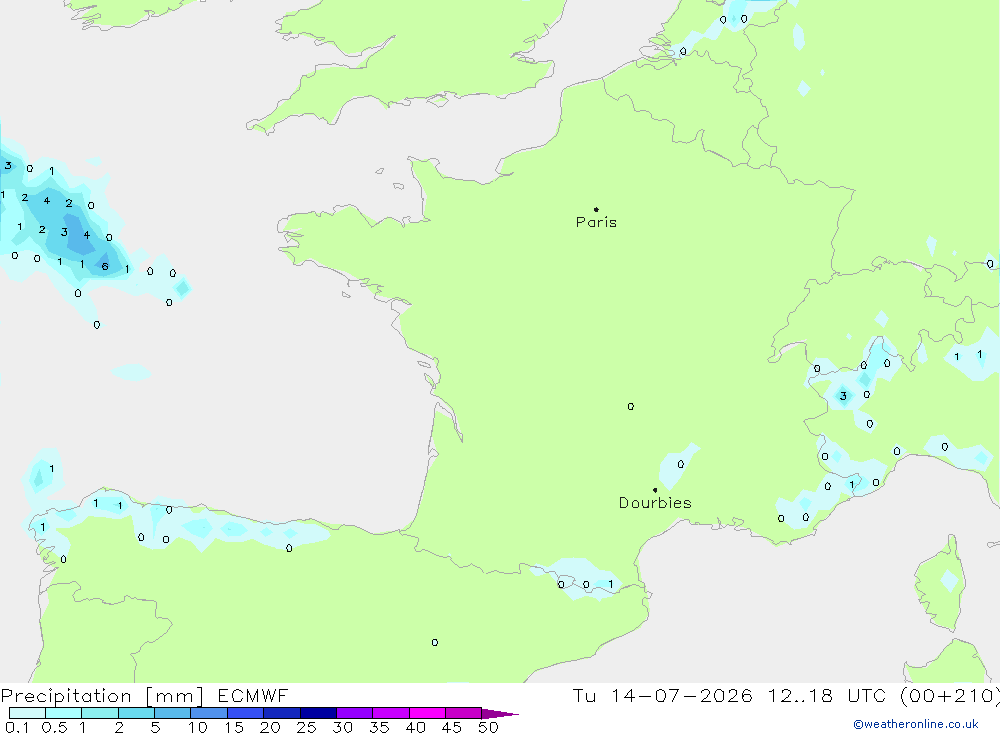Pick the legend swatch between 2 and 5
Screen dimensions: 1000x733
pos(136,713)
